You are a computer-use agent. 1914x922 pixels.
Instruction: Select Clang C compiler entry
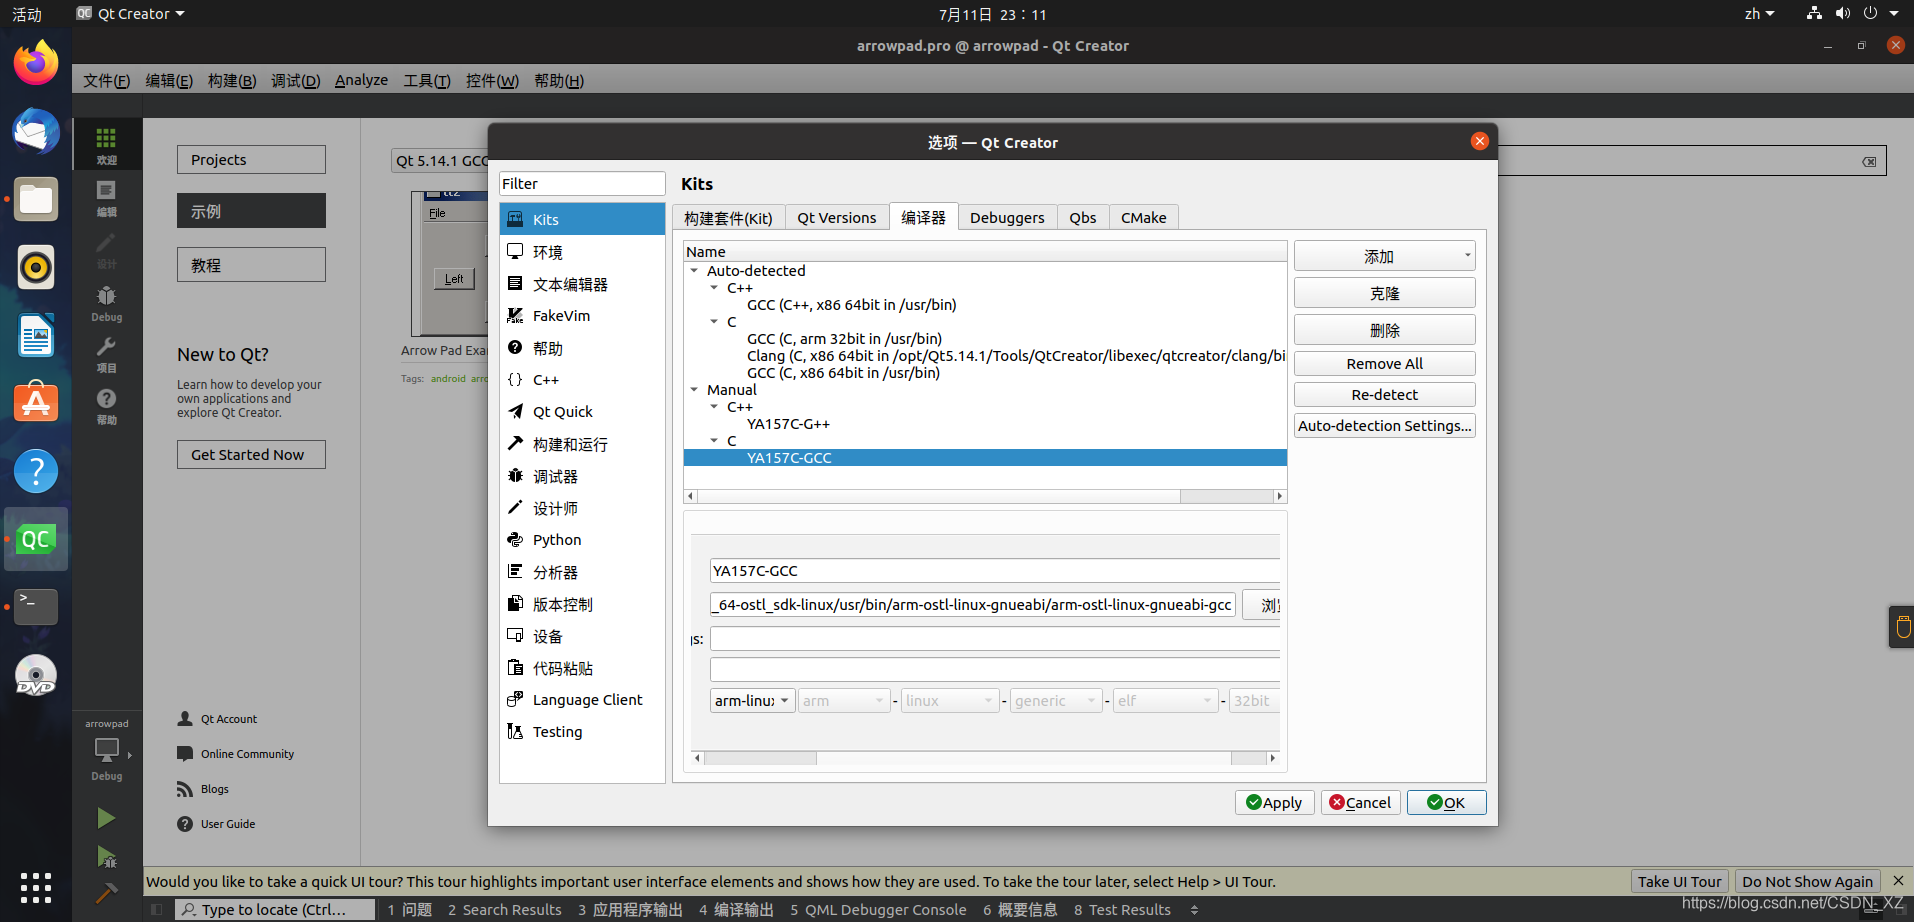tap(1016, 356)
